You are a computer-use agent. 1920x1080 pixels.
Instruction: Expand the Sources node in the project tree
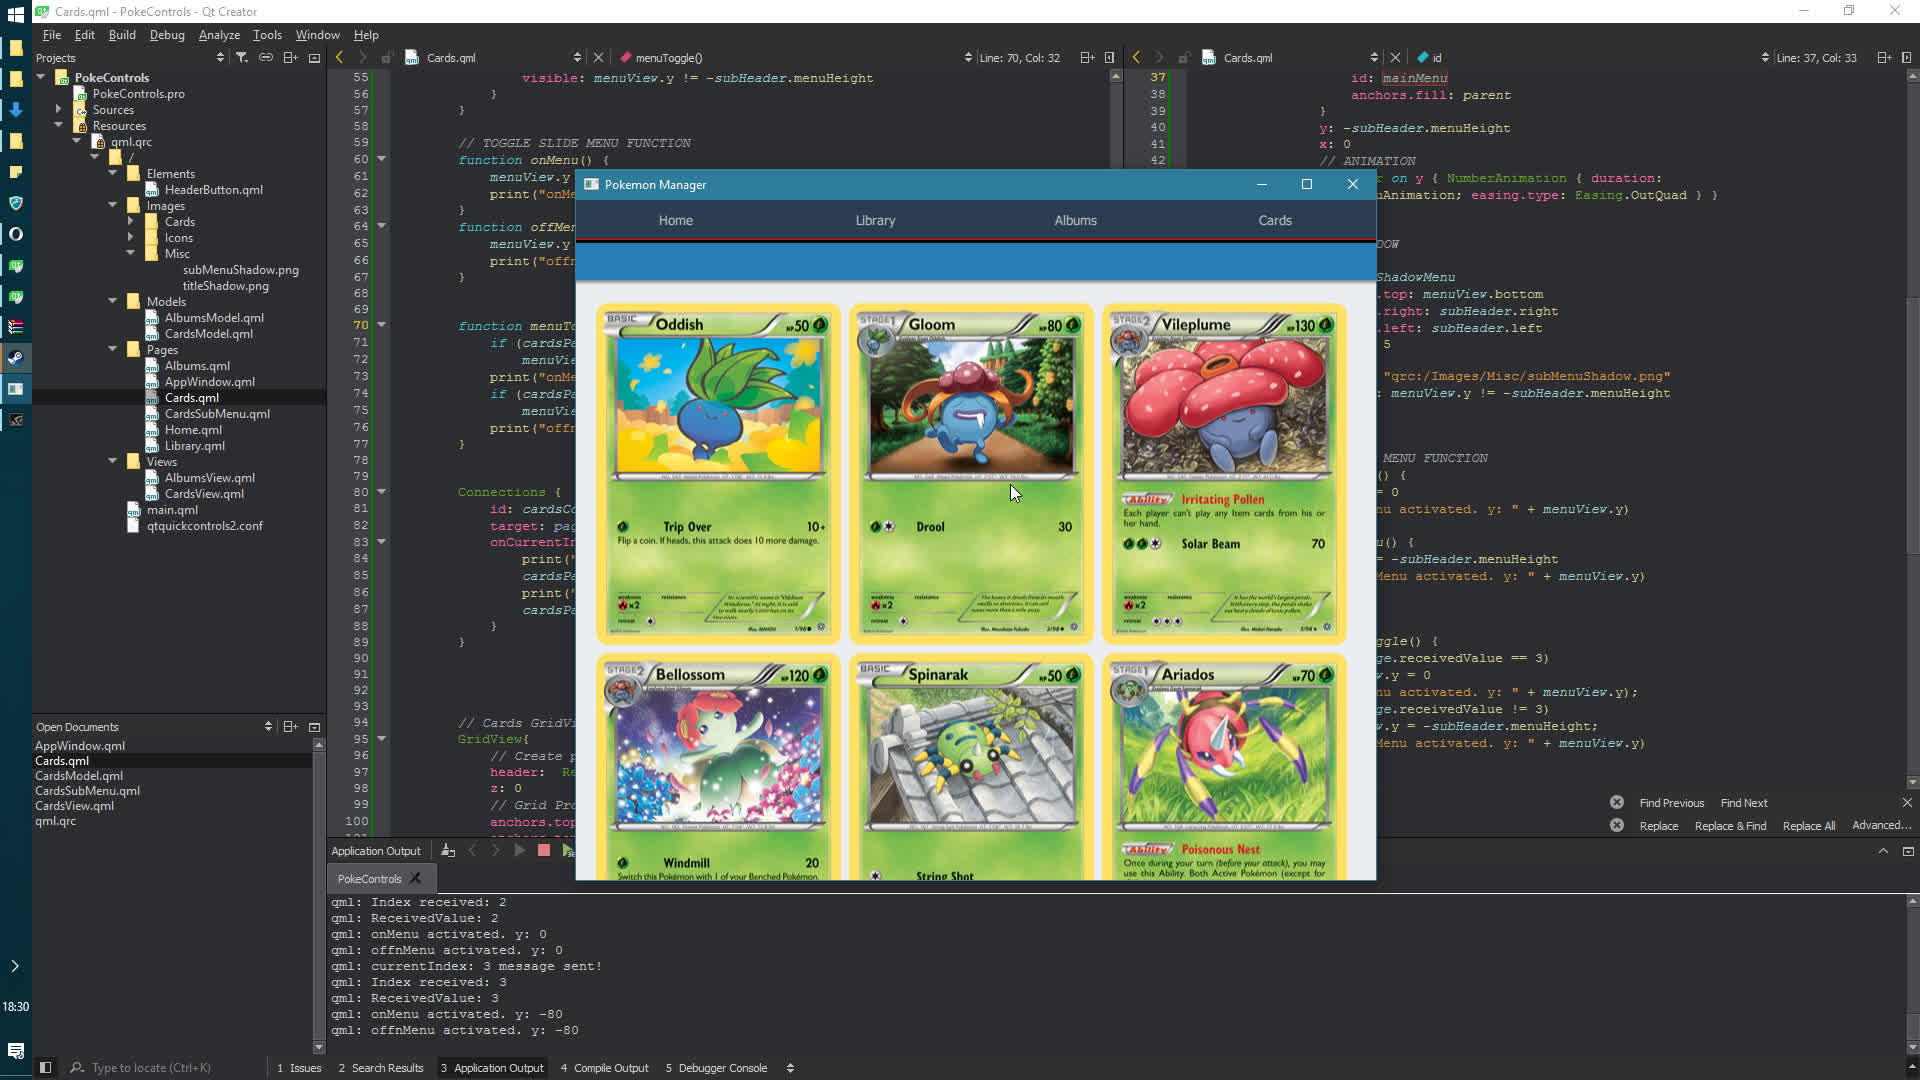click(58, 110)
